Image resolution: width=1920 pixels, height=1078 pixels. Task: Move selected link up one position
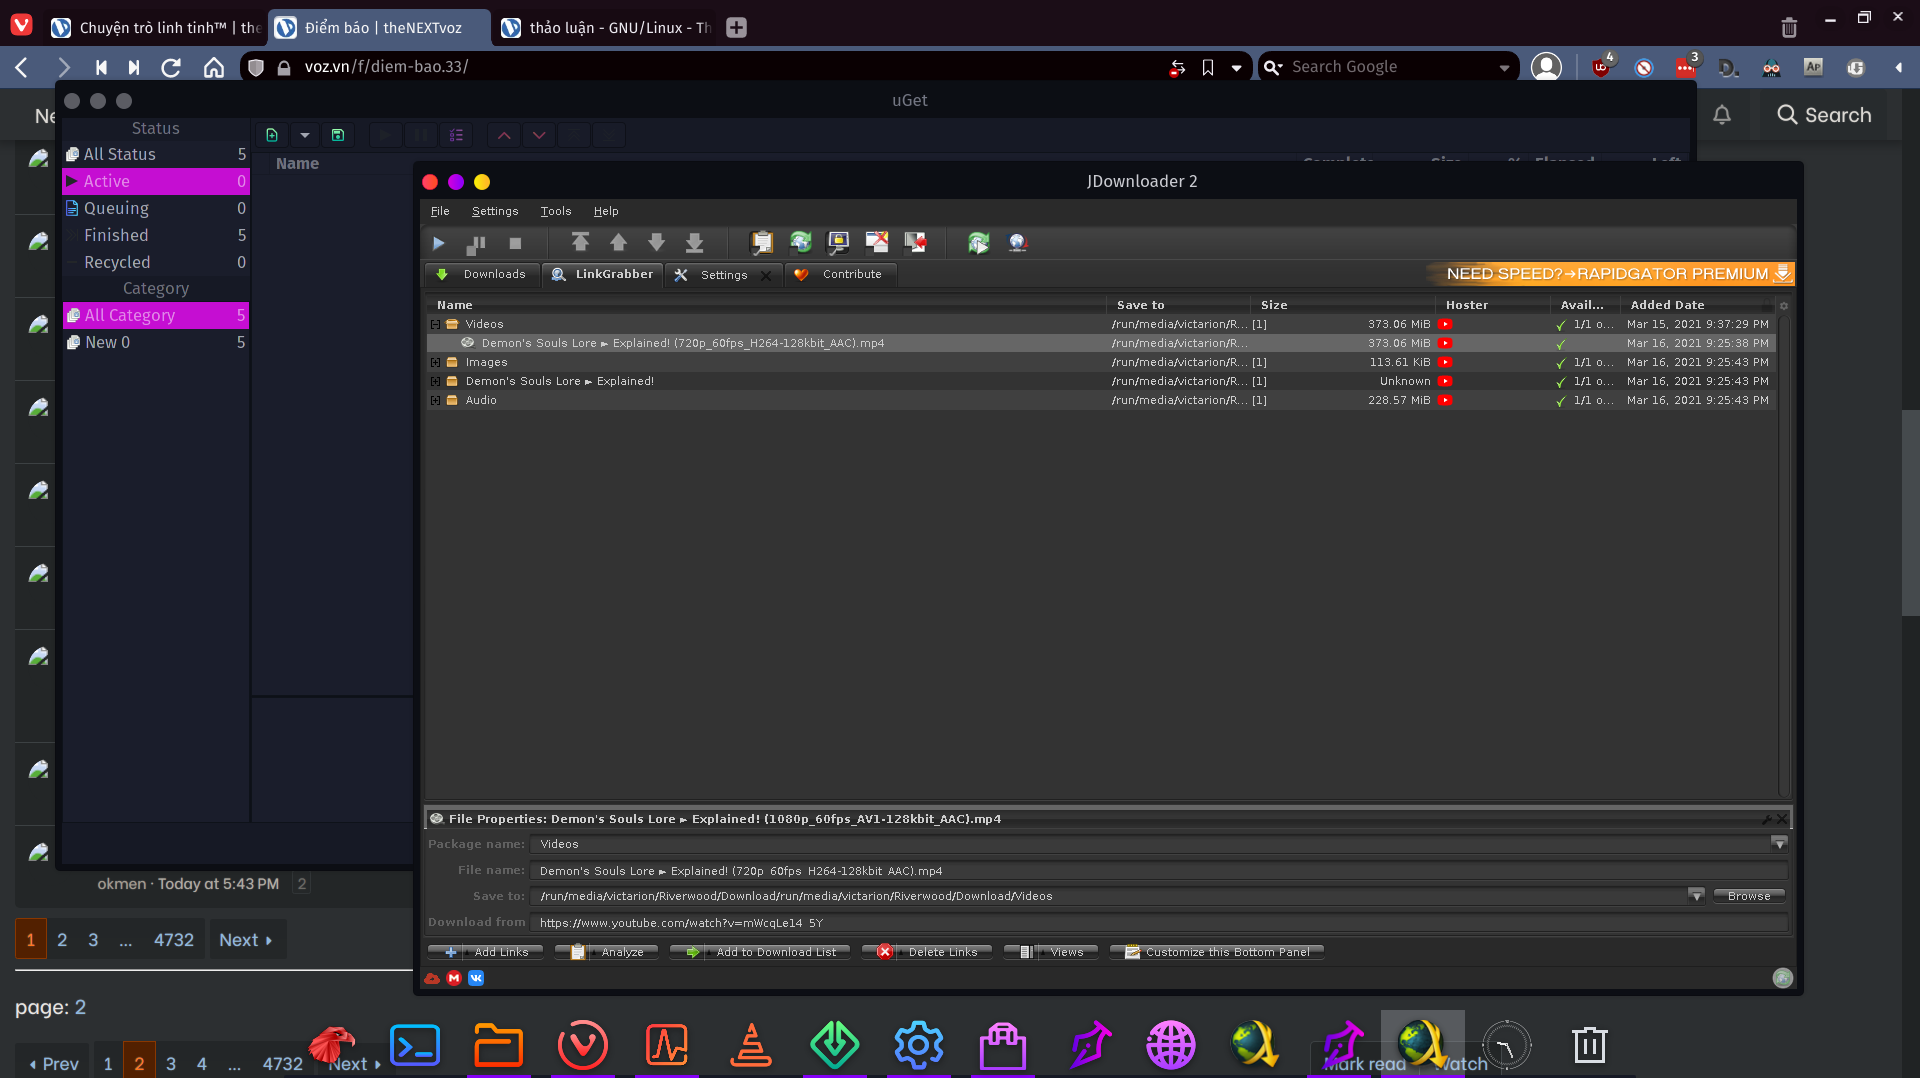tap(618, 242)
